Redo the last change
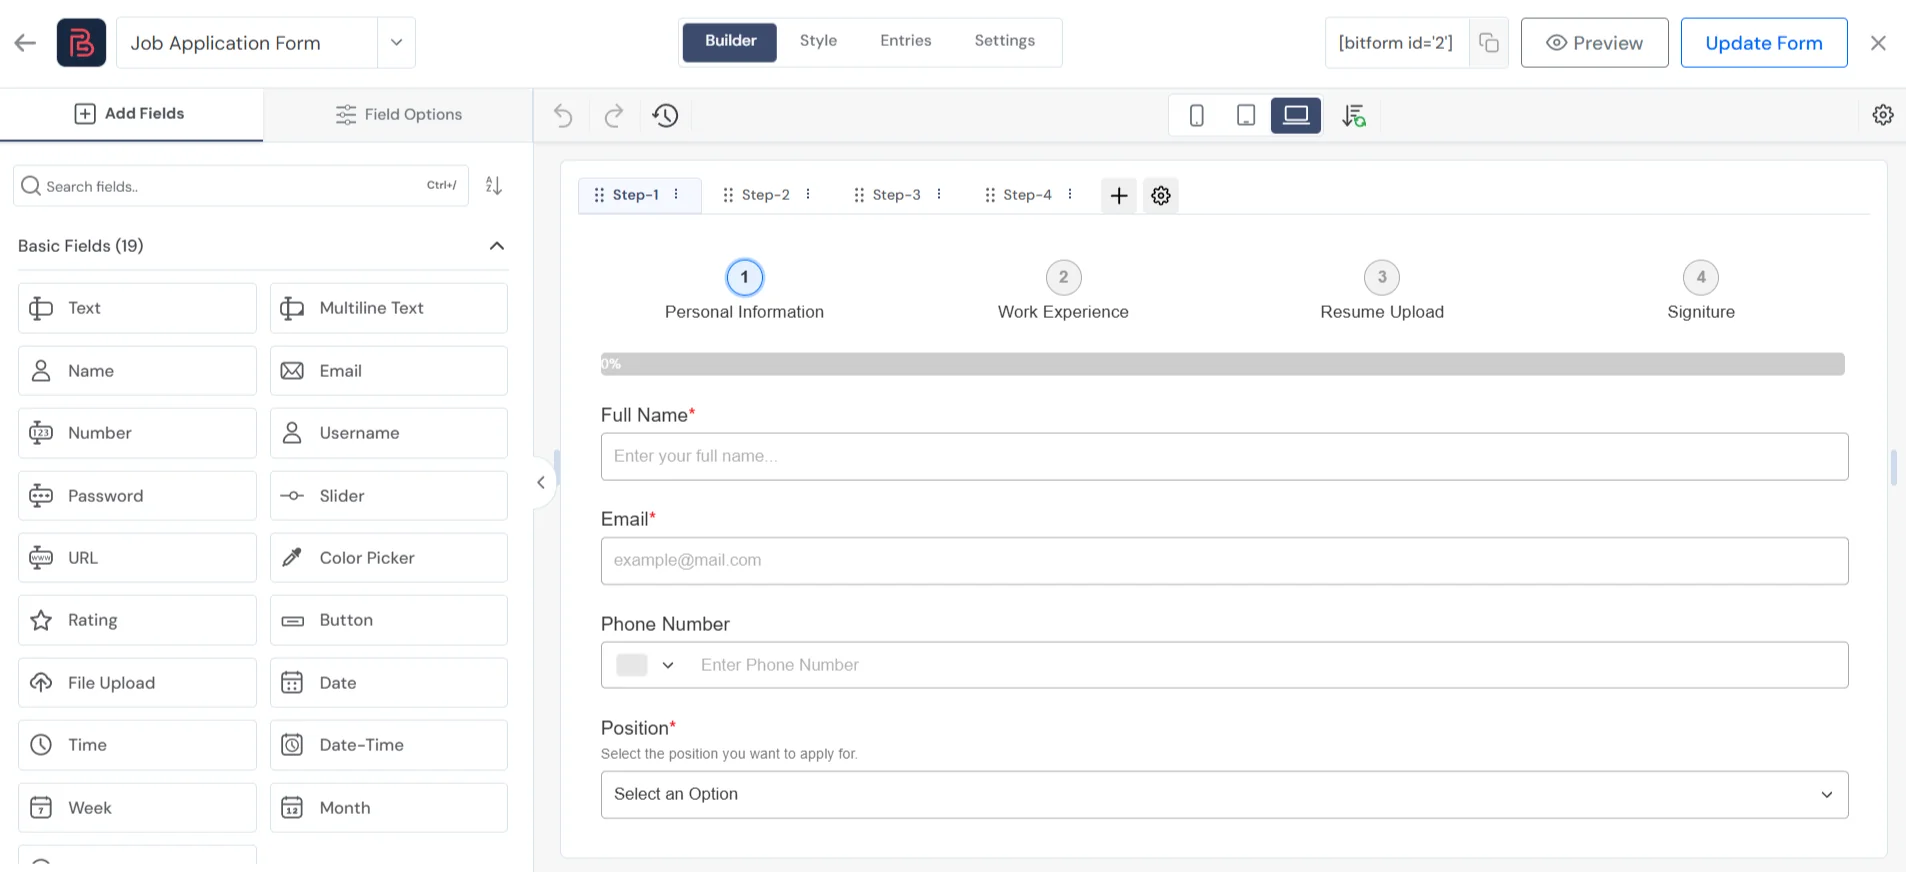This screenshot has width=1906, height=872. [614, 116]
